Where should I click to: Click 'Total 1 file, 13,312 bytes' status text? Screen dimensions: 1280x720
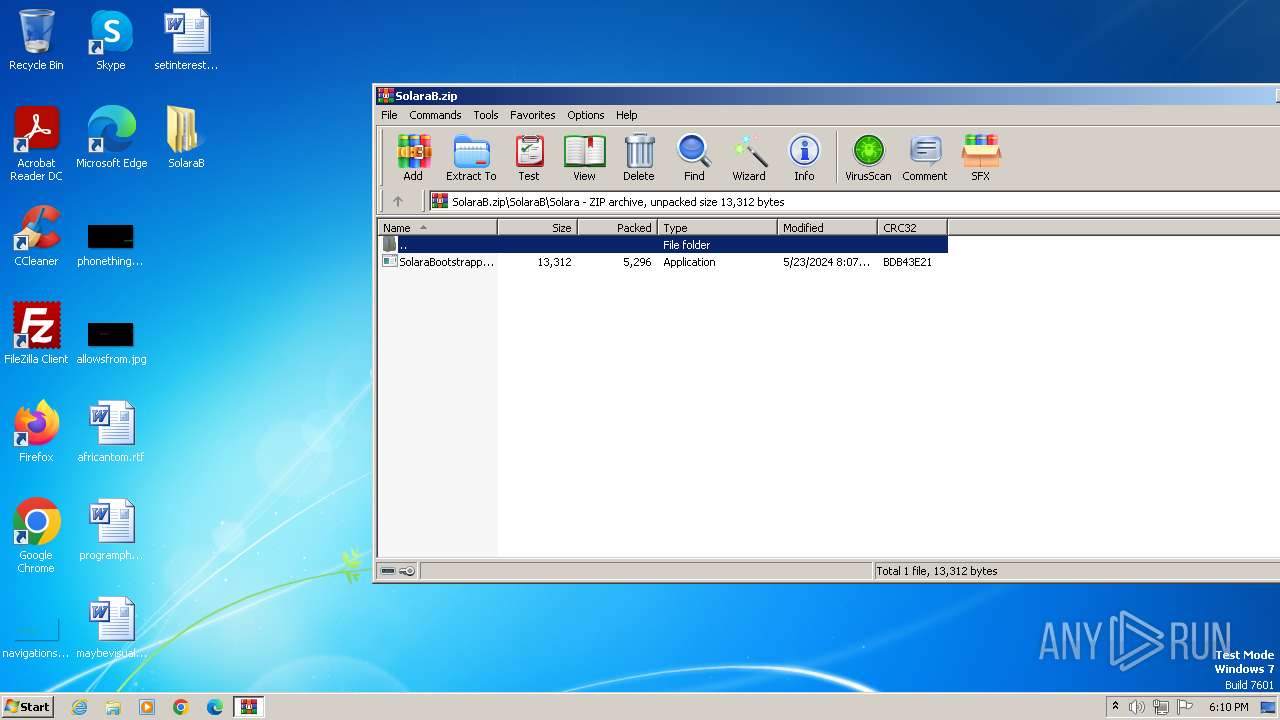pos(937,571)
